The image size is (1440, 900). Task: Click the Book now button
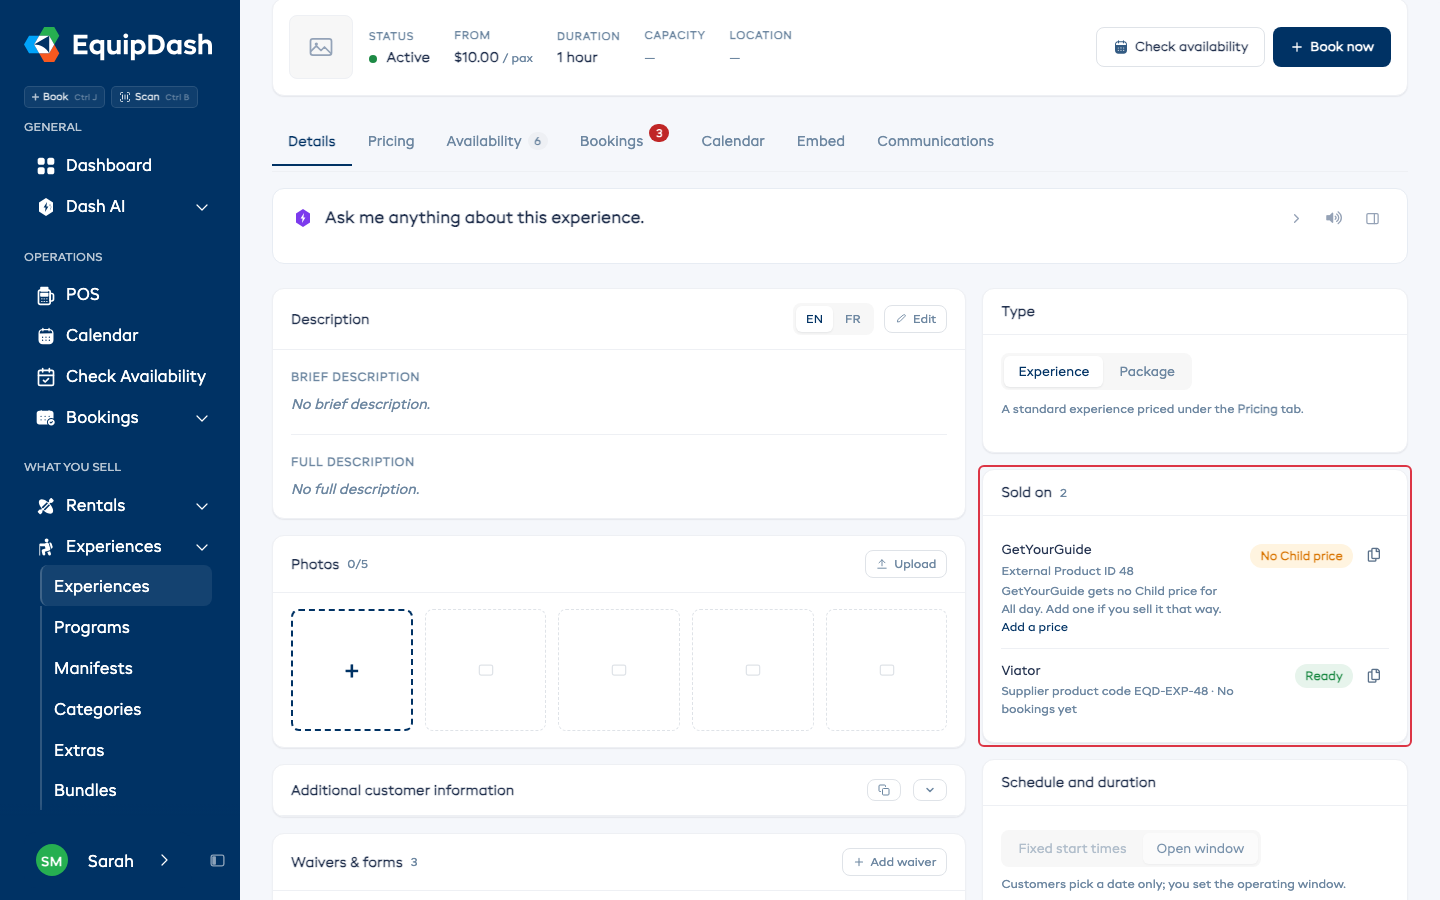(x=1332, y=47)
